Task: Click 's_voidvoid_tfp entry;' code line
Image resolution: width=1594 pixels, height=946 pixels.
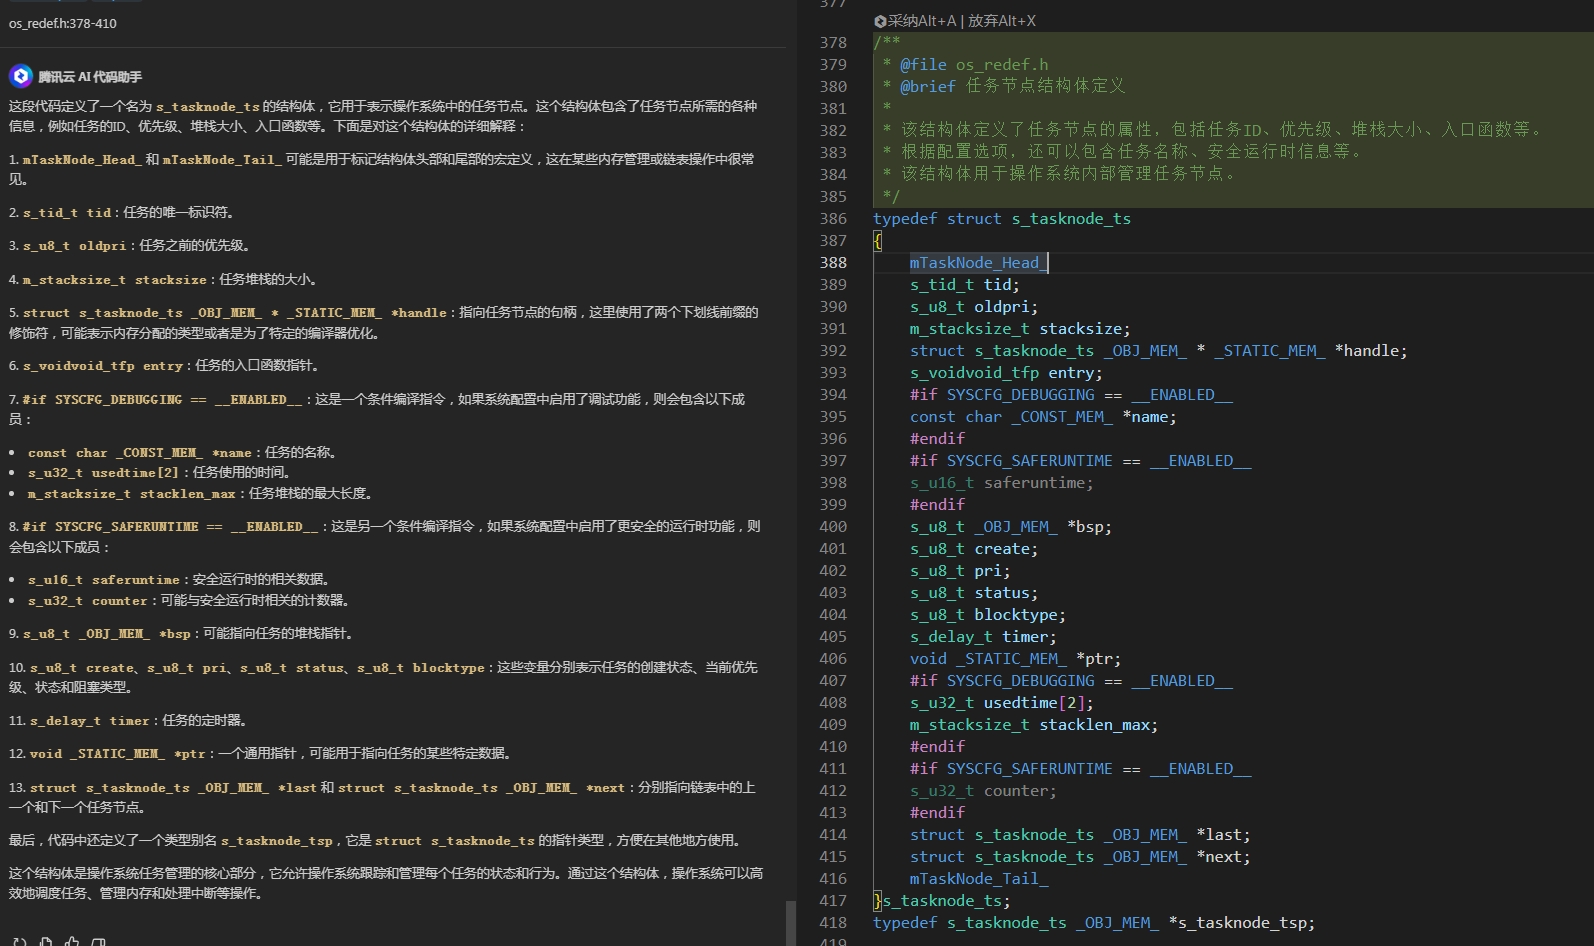Action: click(x=1006, y=373)
